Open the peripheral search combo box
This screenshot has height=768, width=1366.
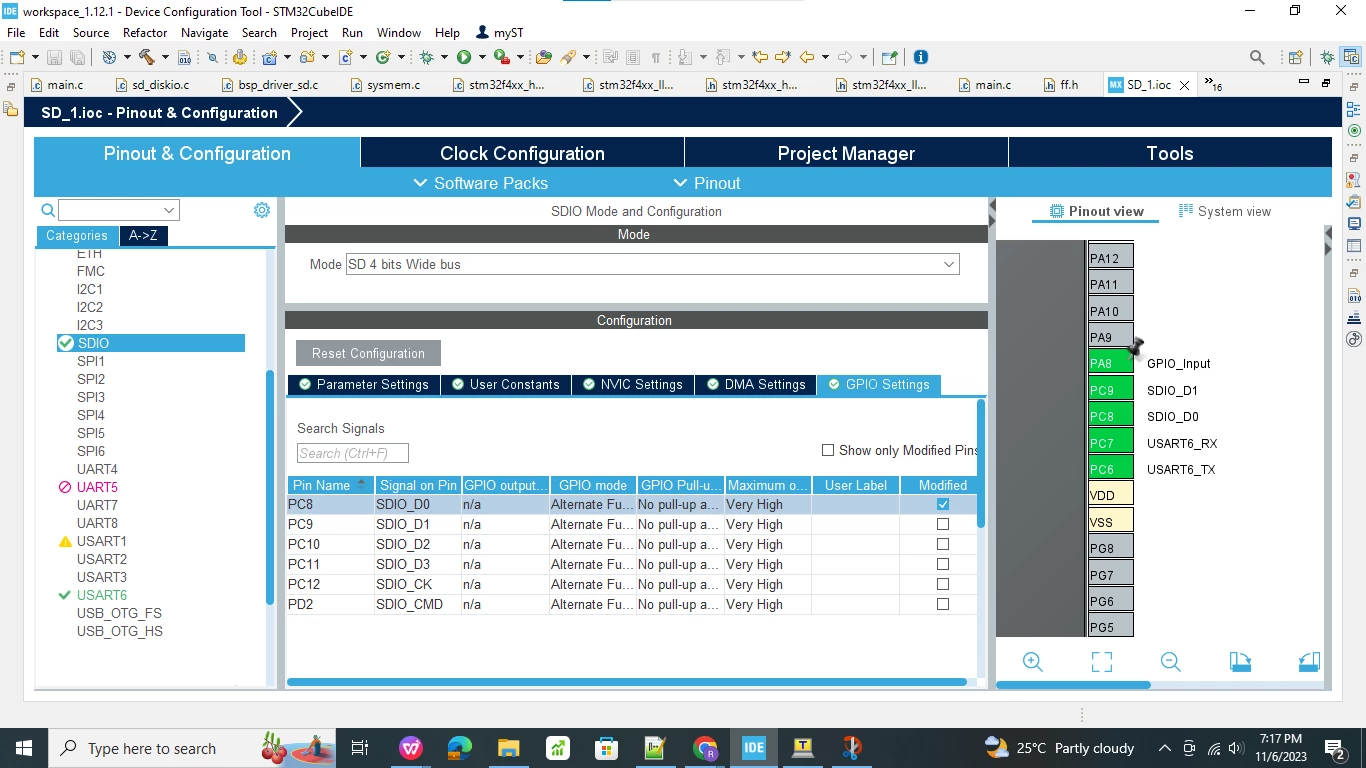click(119, 210)
